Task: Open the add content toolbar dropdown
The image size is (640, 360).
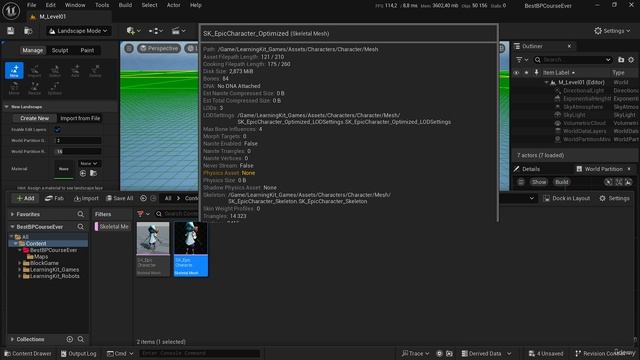Action: 133,31
